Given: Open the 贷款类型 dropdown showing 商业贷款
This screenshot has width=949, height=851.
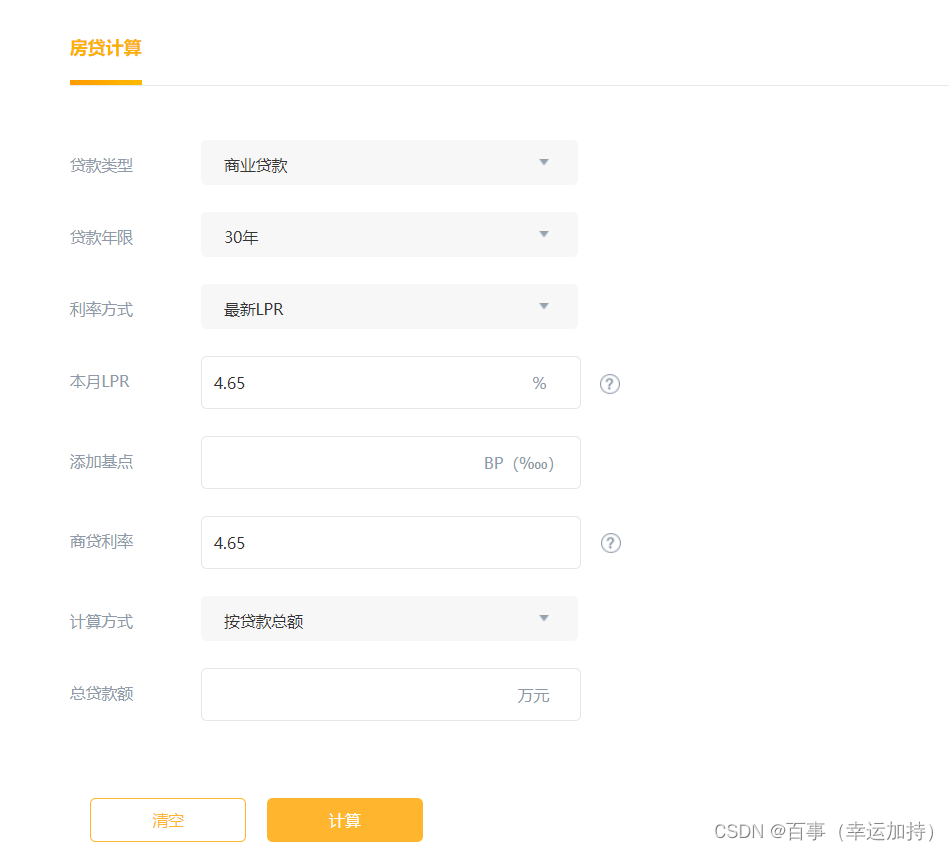Looking at the screenshot, I should [x=389, y=162].
